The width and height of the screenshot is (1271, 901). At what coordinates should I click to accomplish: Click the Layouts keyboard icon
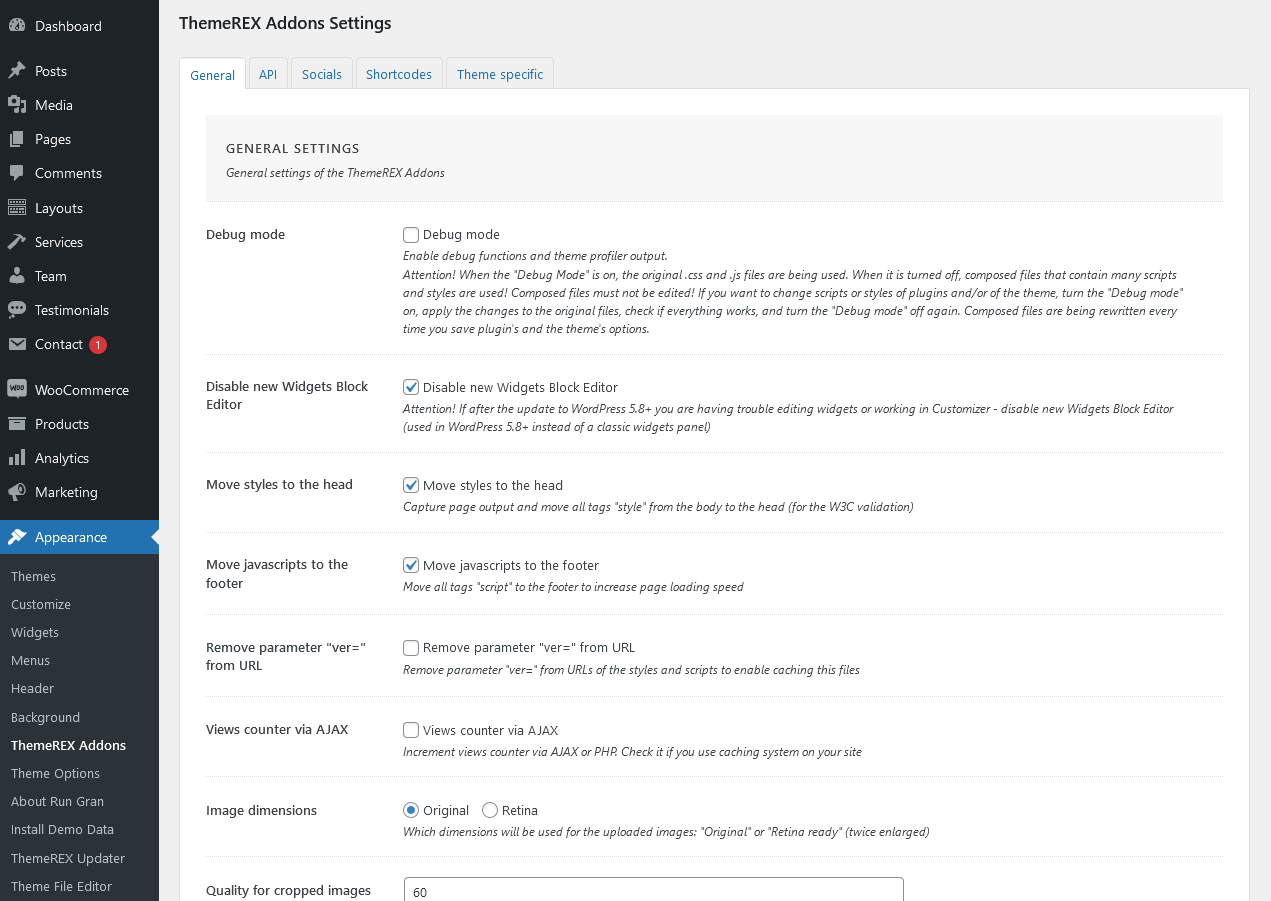tap(17, 208)
